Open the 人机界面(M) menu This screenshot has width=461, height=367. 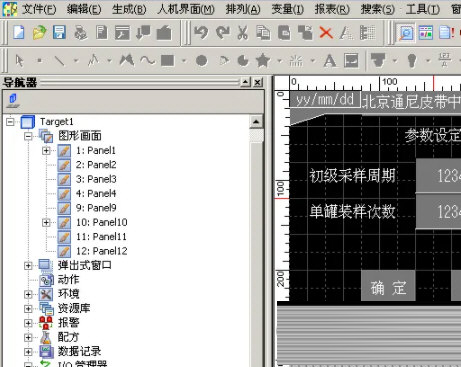pyautogui.click(x=186, y=9)
